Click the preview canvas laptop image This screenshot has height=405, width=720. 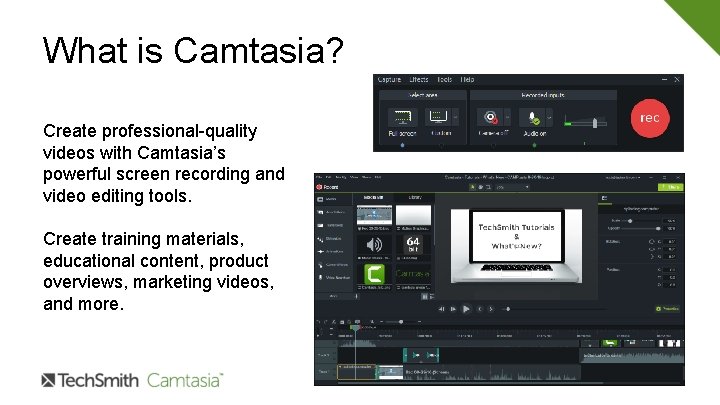click(x=516, y=246)
